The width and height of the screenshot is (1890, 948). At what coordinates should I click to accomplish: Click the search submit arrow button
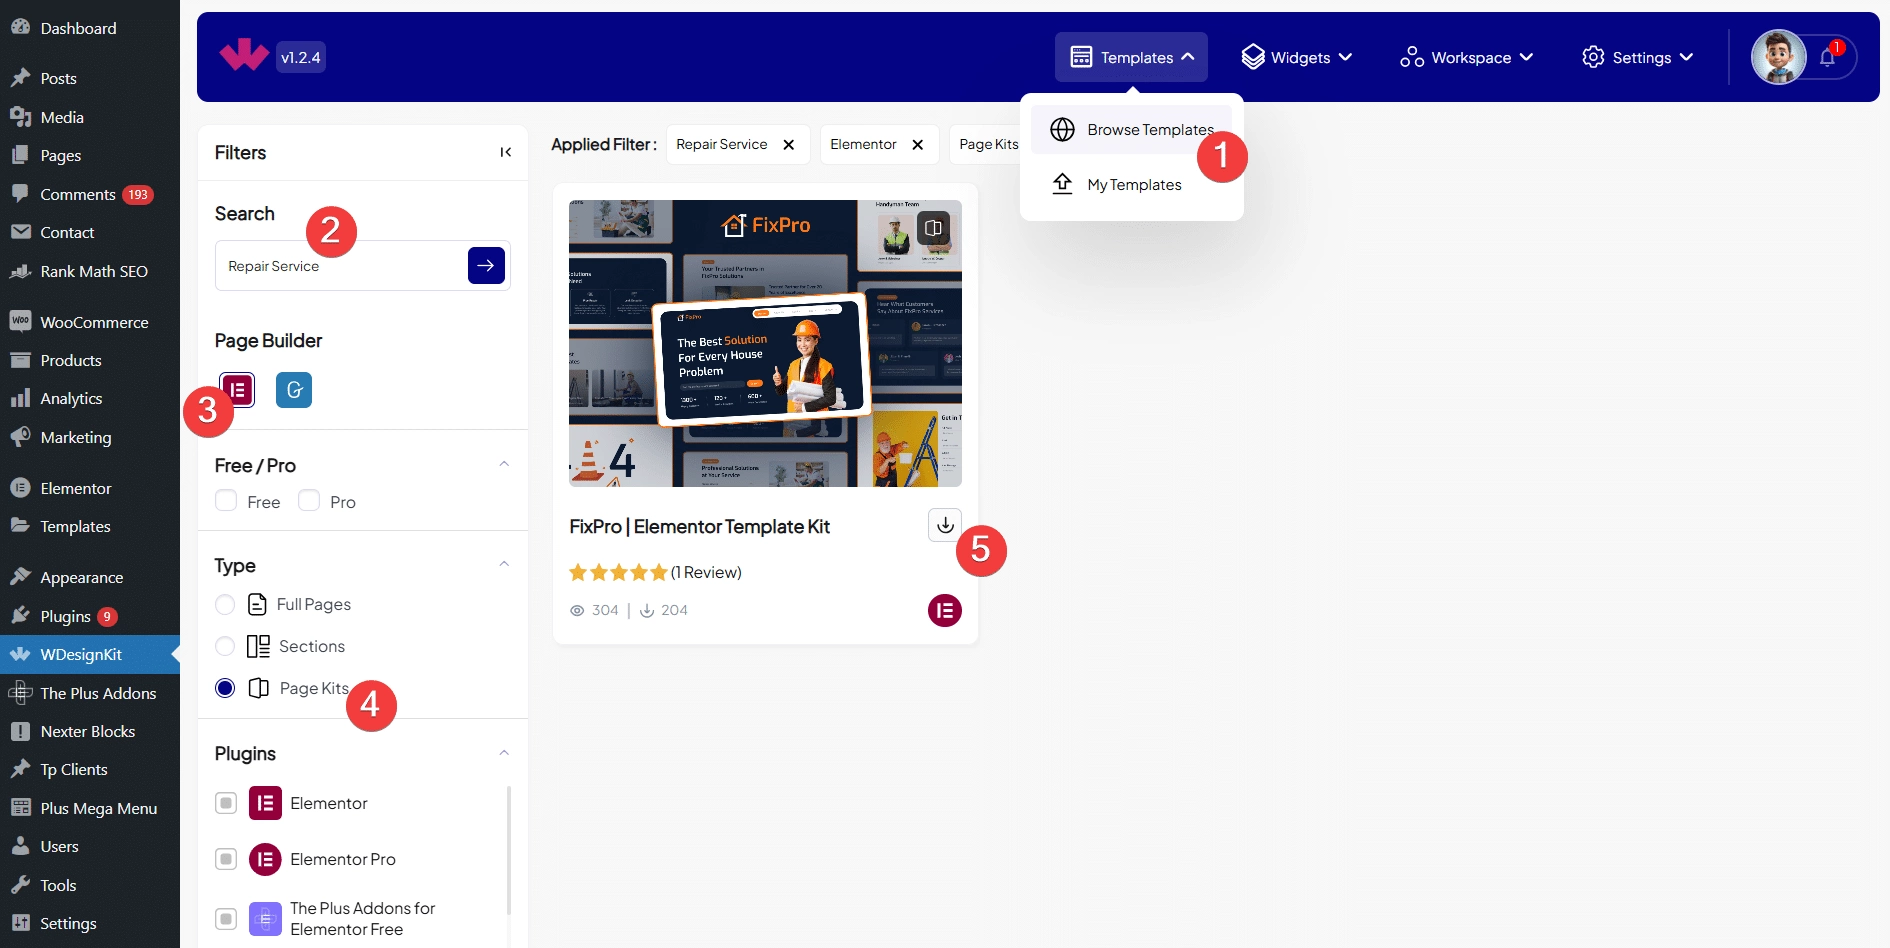tap(486, 266)
